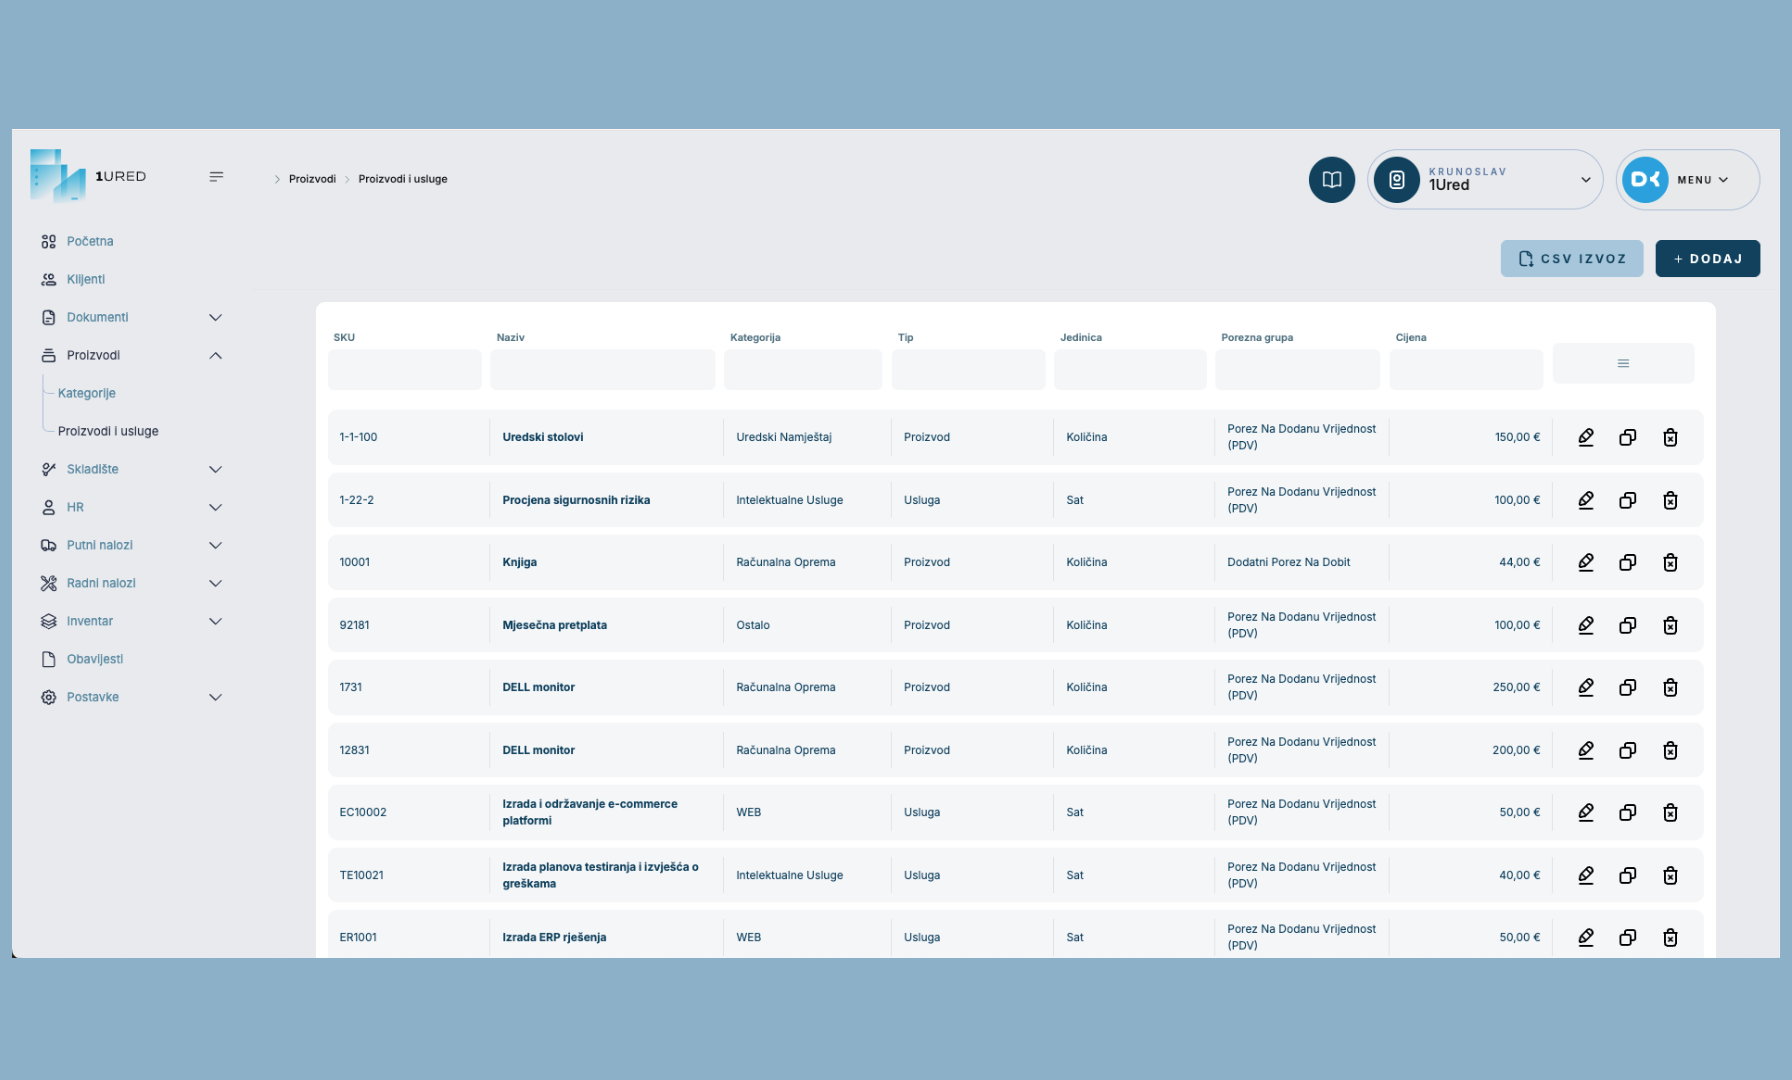Viewport: 1792px width, 1080px height.
Task: Toggle the sidebar collapse icon
Action: pyautogui.click(x=216, y=177)
